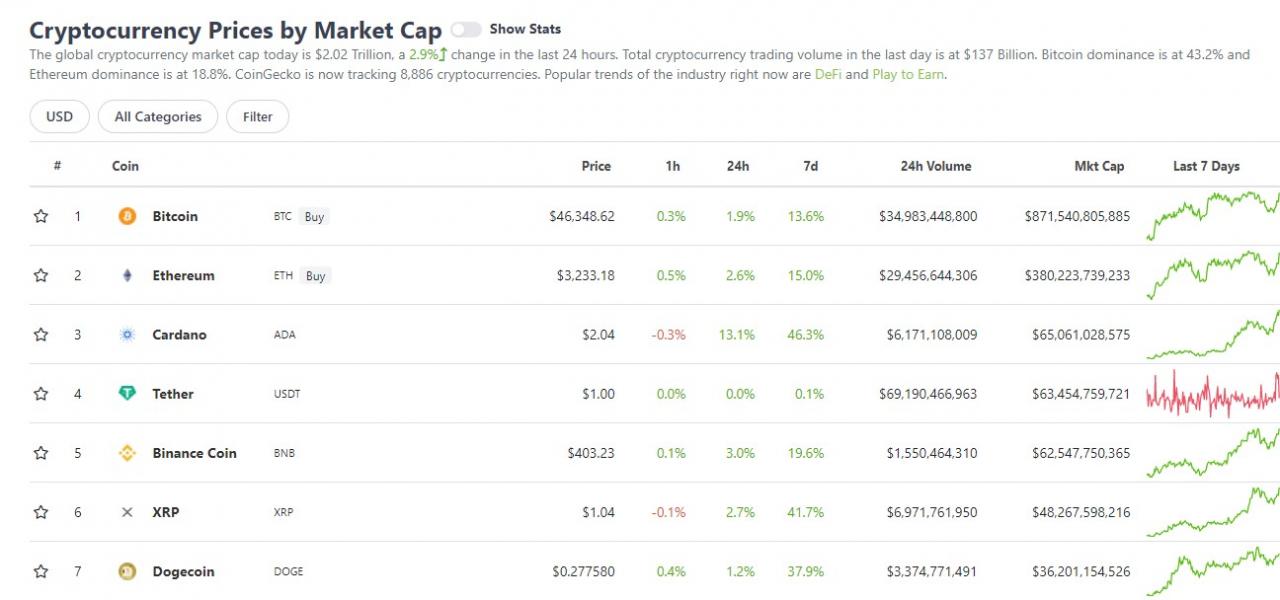
Task: Click the Tether logo icon
Action: point(127,394)
